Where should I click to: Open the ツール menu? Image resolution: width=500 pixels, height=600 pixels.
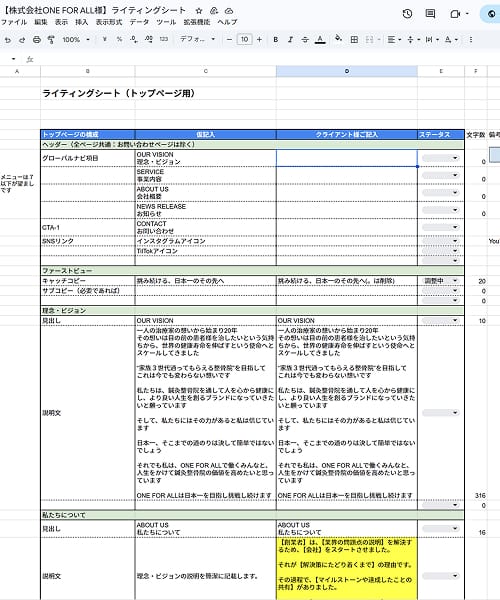point(166,22)
